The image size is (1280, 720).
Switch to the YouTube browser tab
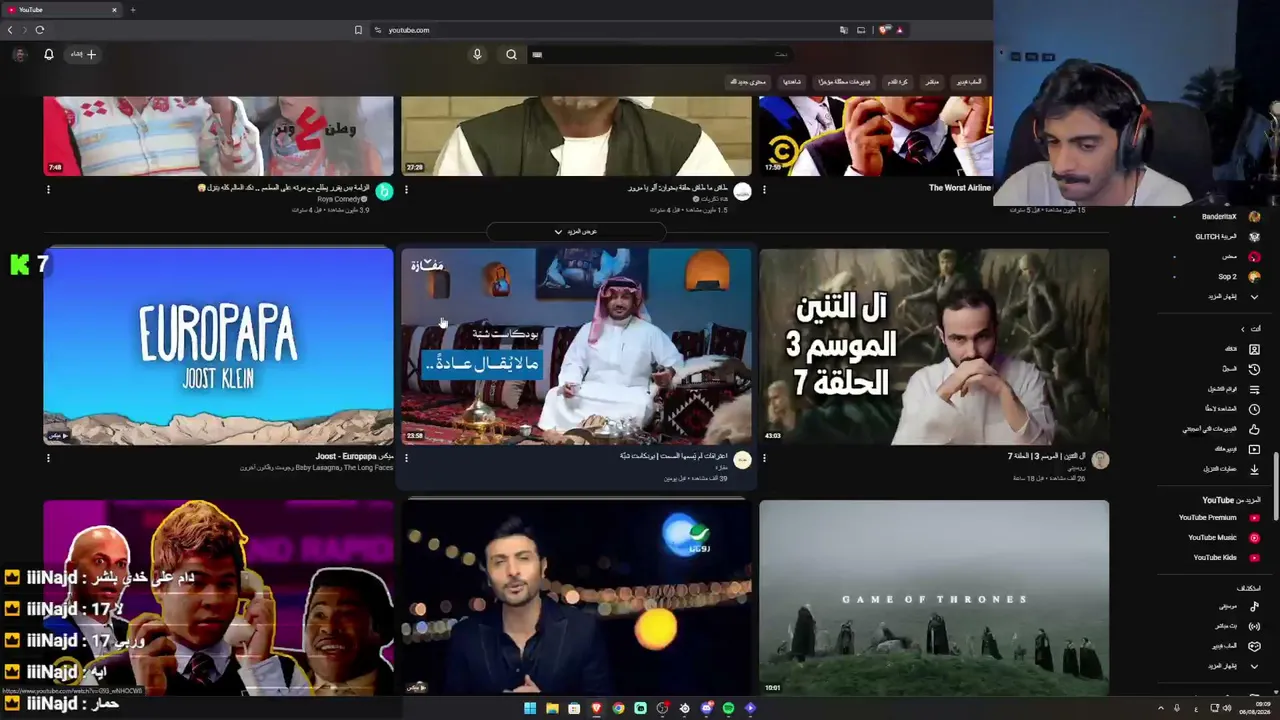60,10
